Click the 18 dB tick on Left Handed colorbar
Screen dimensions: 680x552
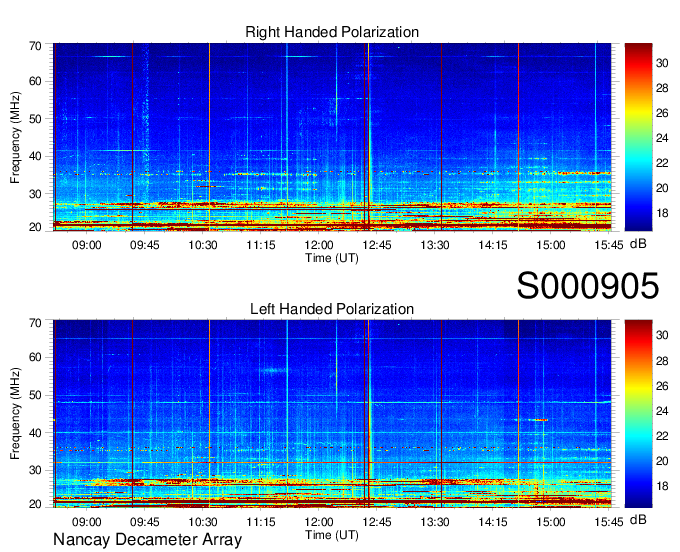point(662,486)
